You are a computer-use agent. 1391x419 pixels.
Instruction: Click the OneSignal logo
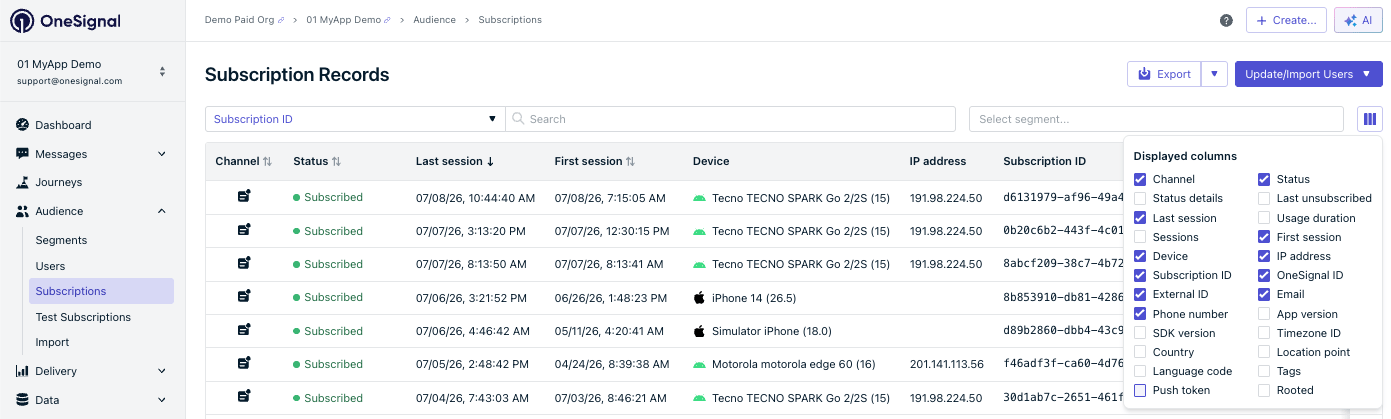(64, 21)
